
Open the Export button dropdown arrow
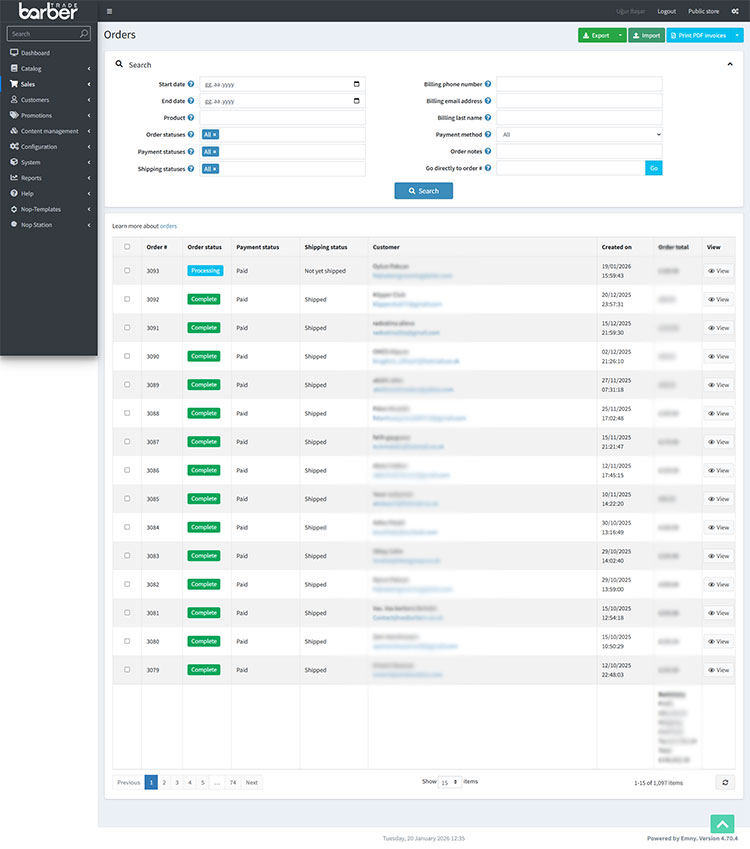coord(620,35)
